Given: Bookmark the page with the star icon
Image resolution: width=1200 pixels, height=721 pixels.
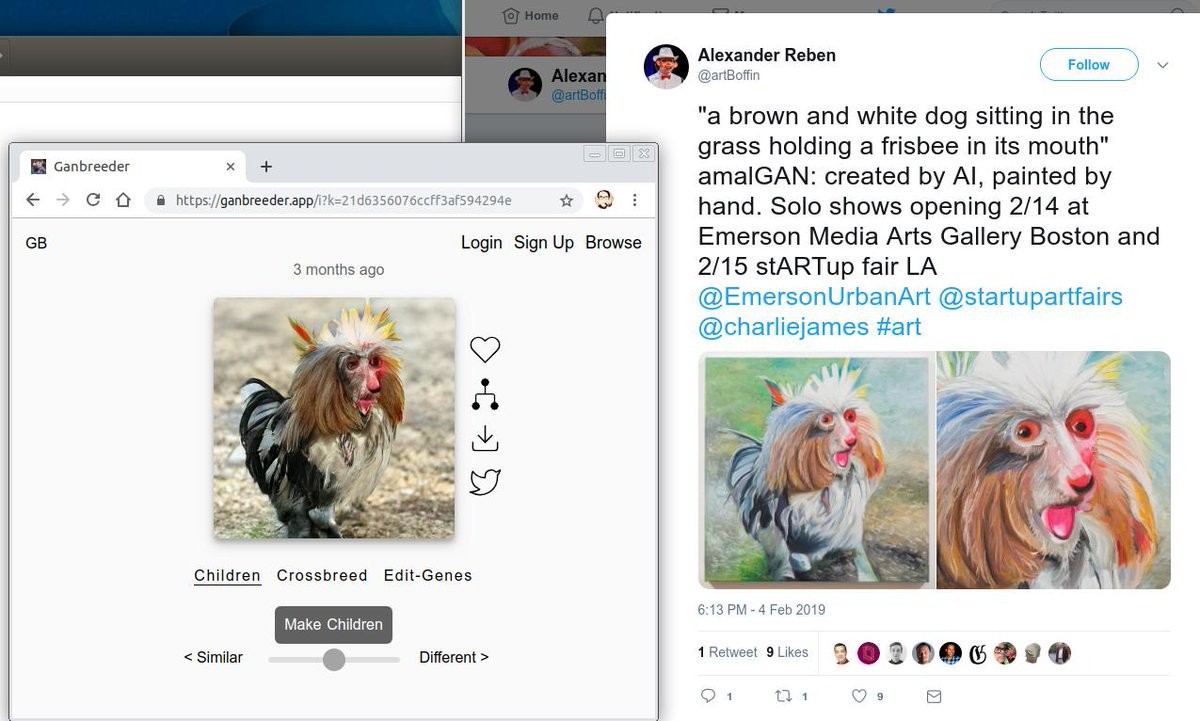Looking at the screenshot, I should coord(566,200).
